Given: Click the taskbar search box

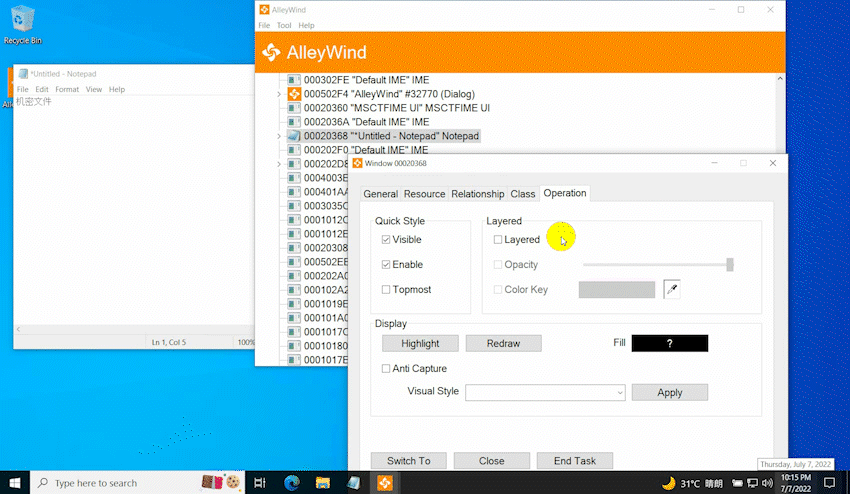Looking at the screenshot, I should (x=138, y=483).
